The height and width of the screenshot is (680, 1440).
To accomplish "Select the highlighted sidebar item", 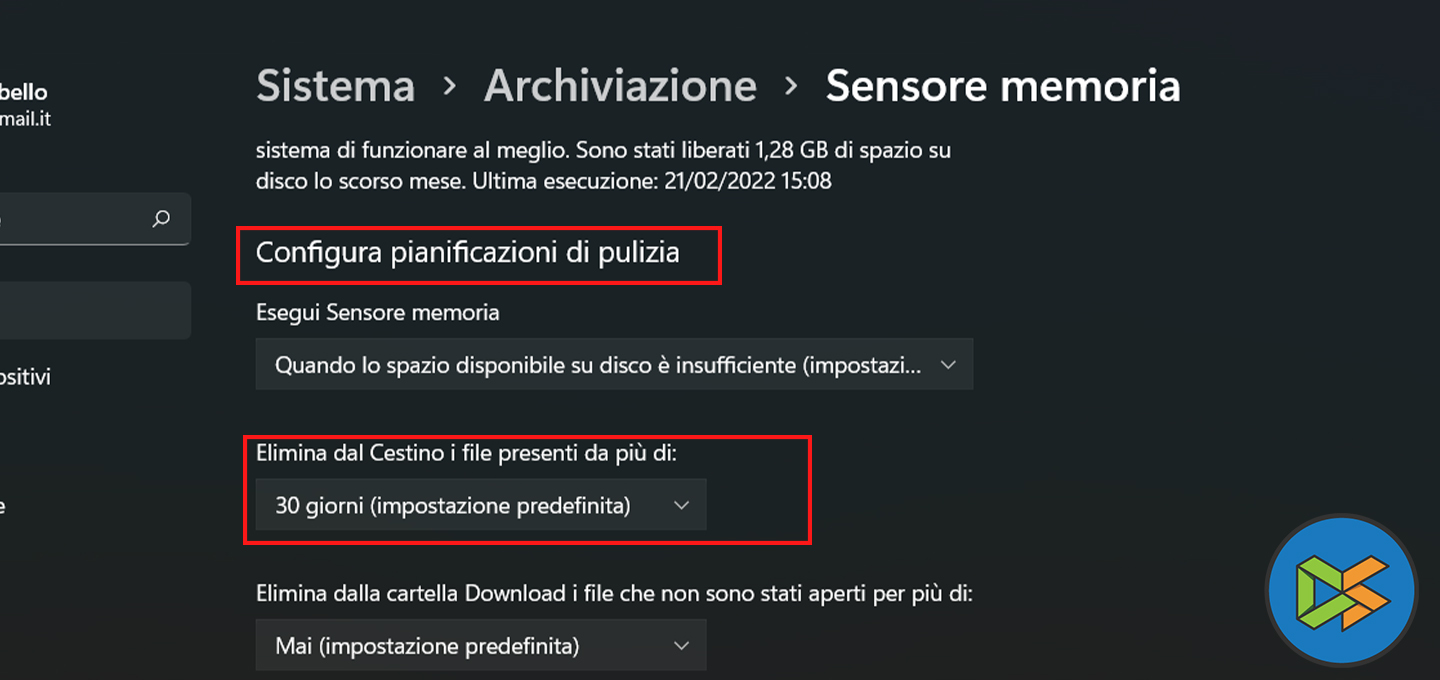I will [95, 310].
